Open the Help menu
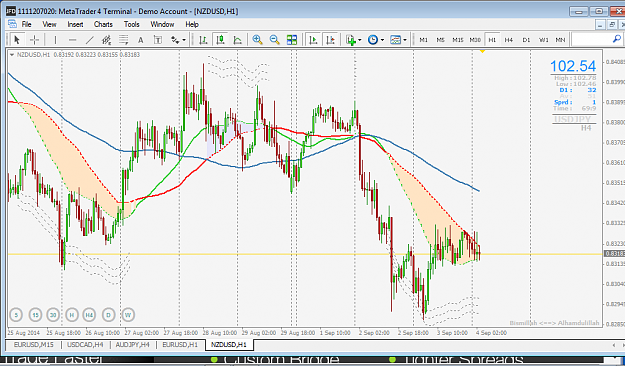The height and width of the screenshot is (366, 625). tap(192, 24)
